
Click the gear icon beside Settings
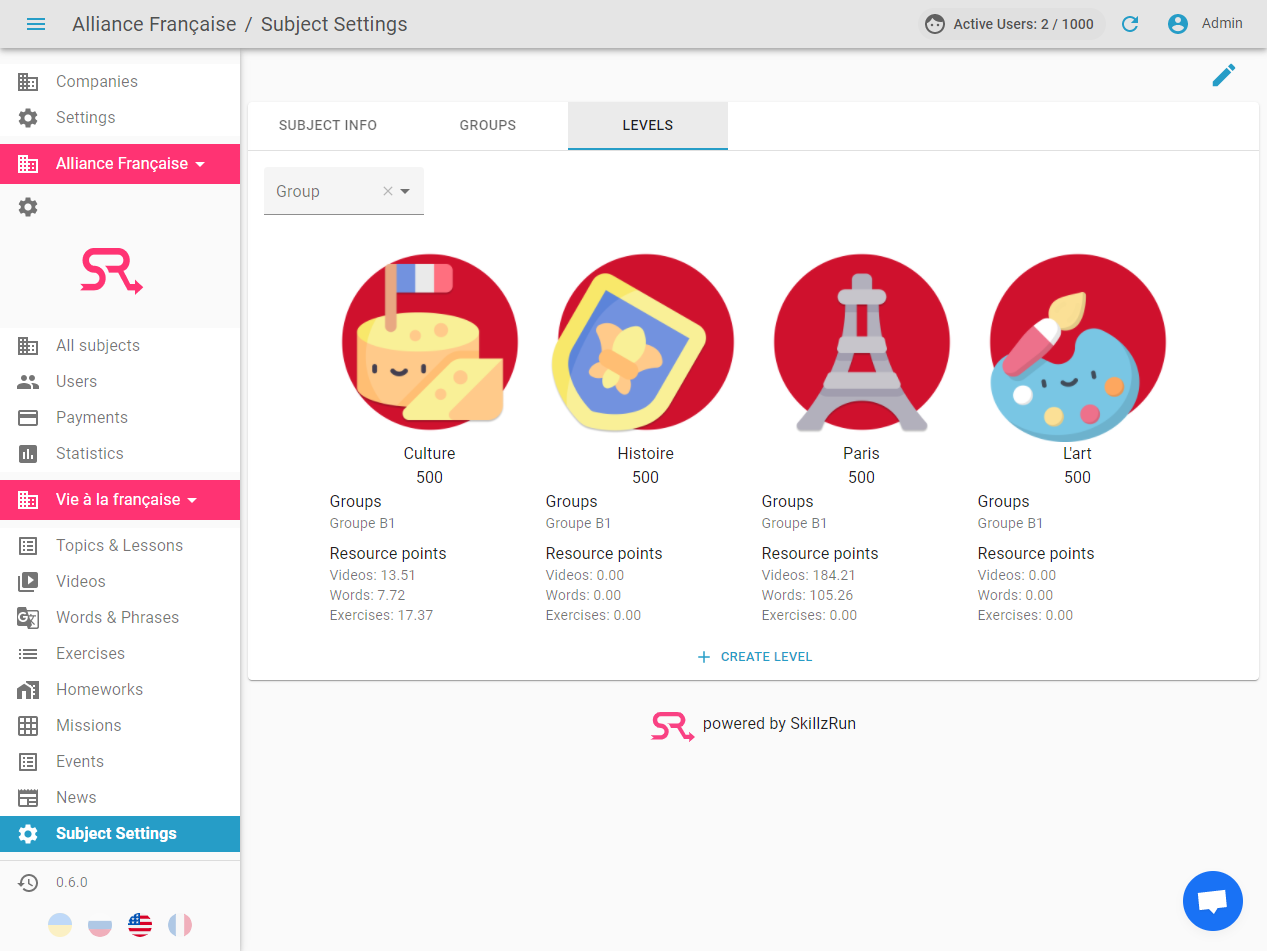coord(28,118)
